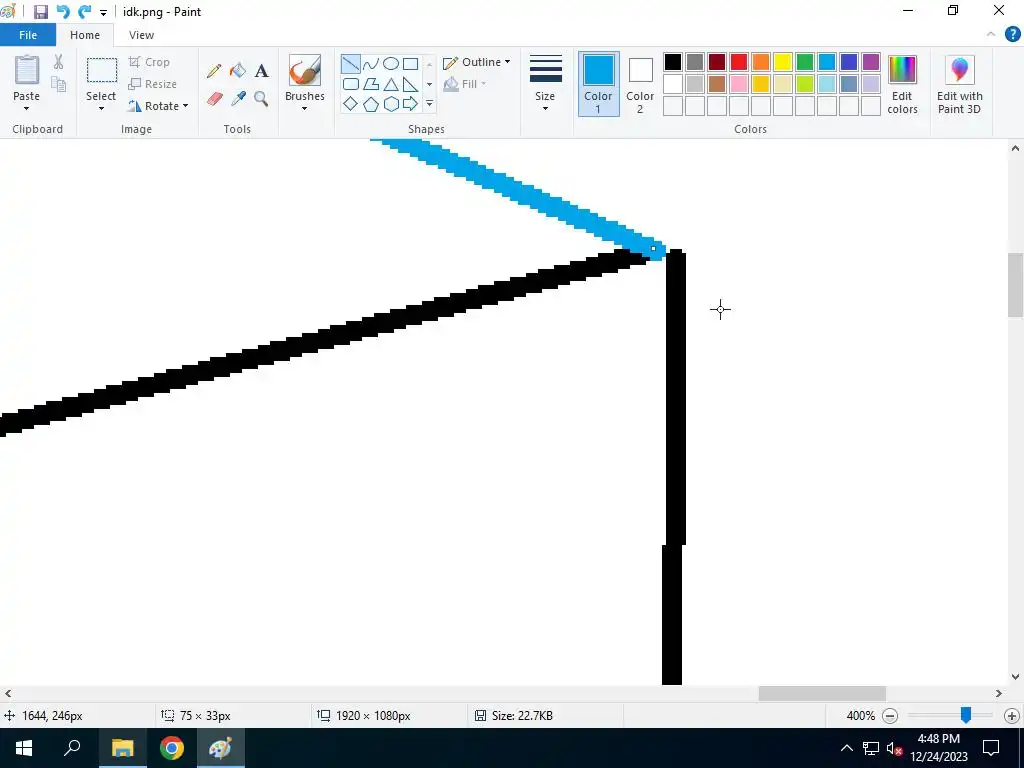This screenshot has width=1024, height=768.
Task: Select the Text tool
Action: pyautogui.click(x=261, y=71)
